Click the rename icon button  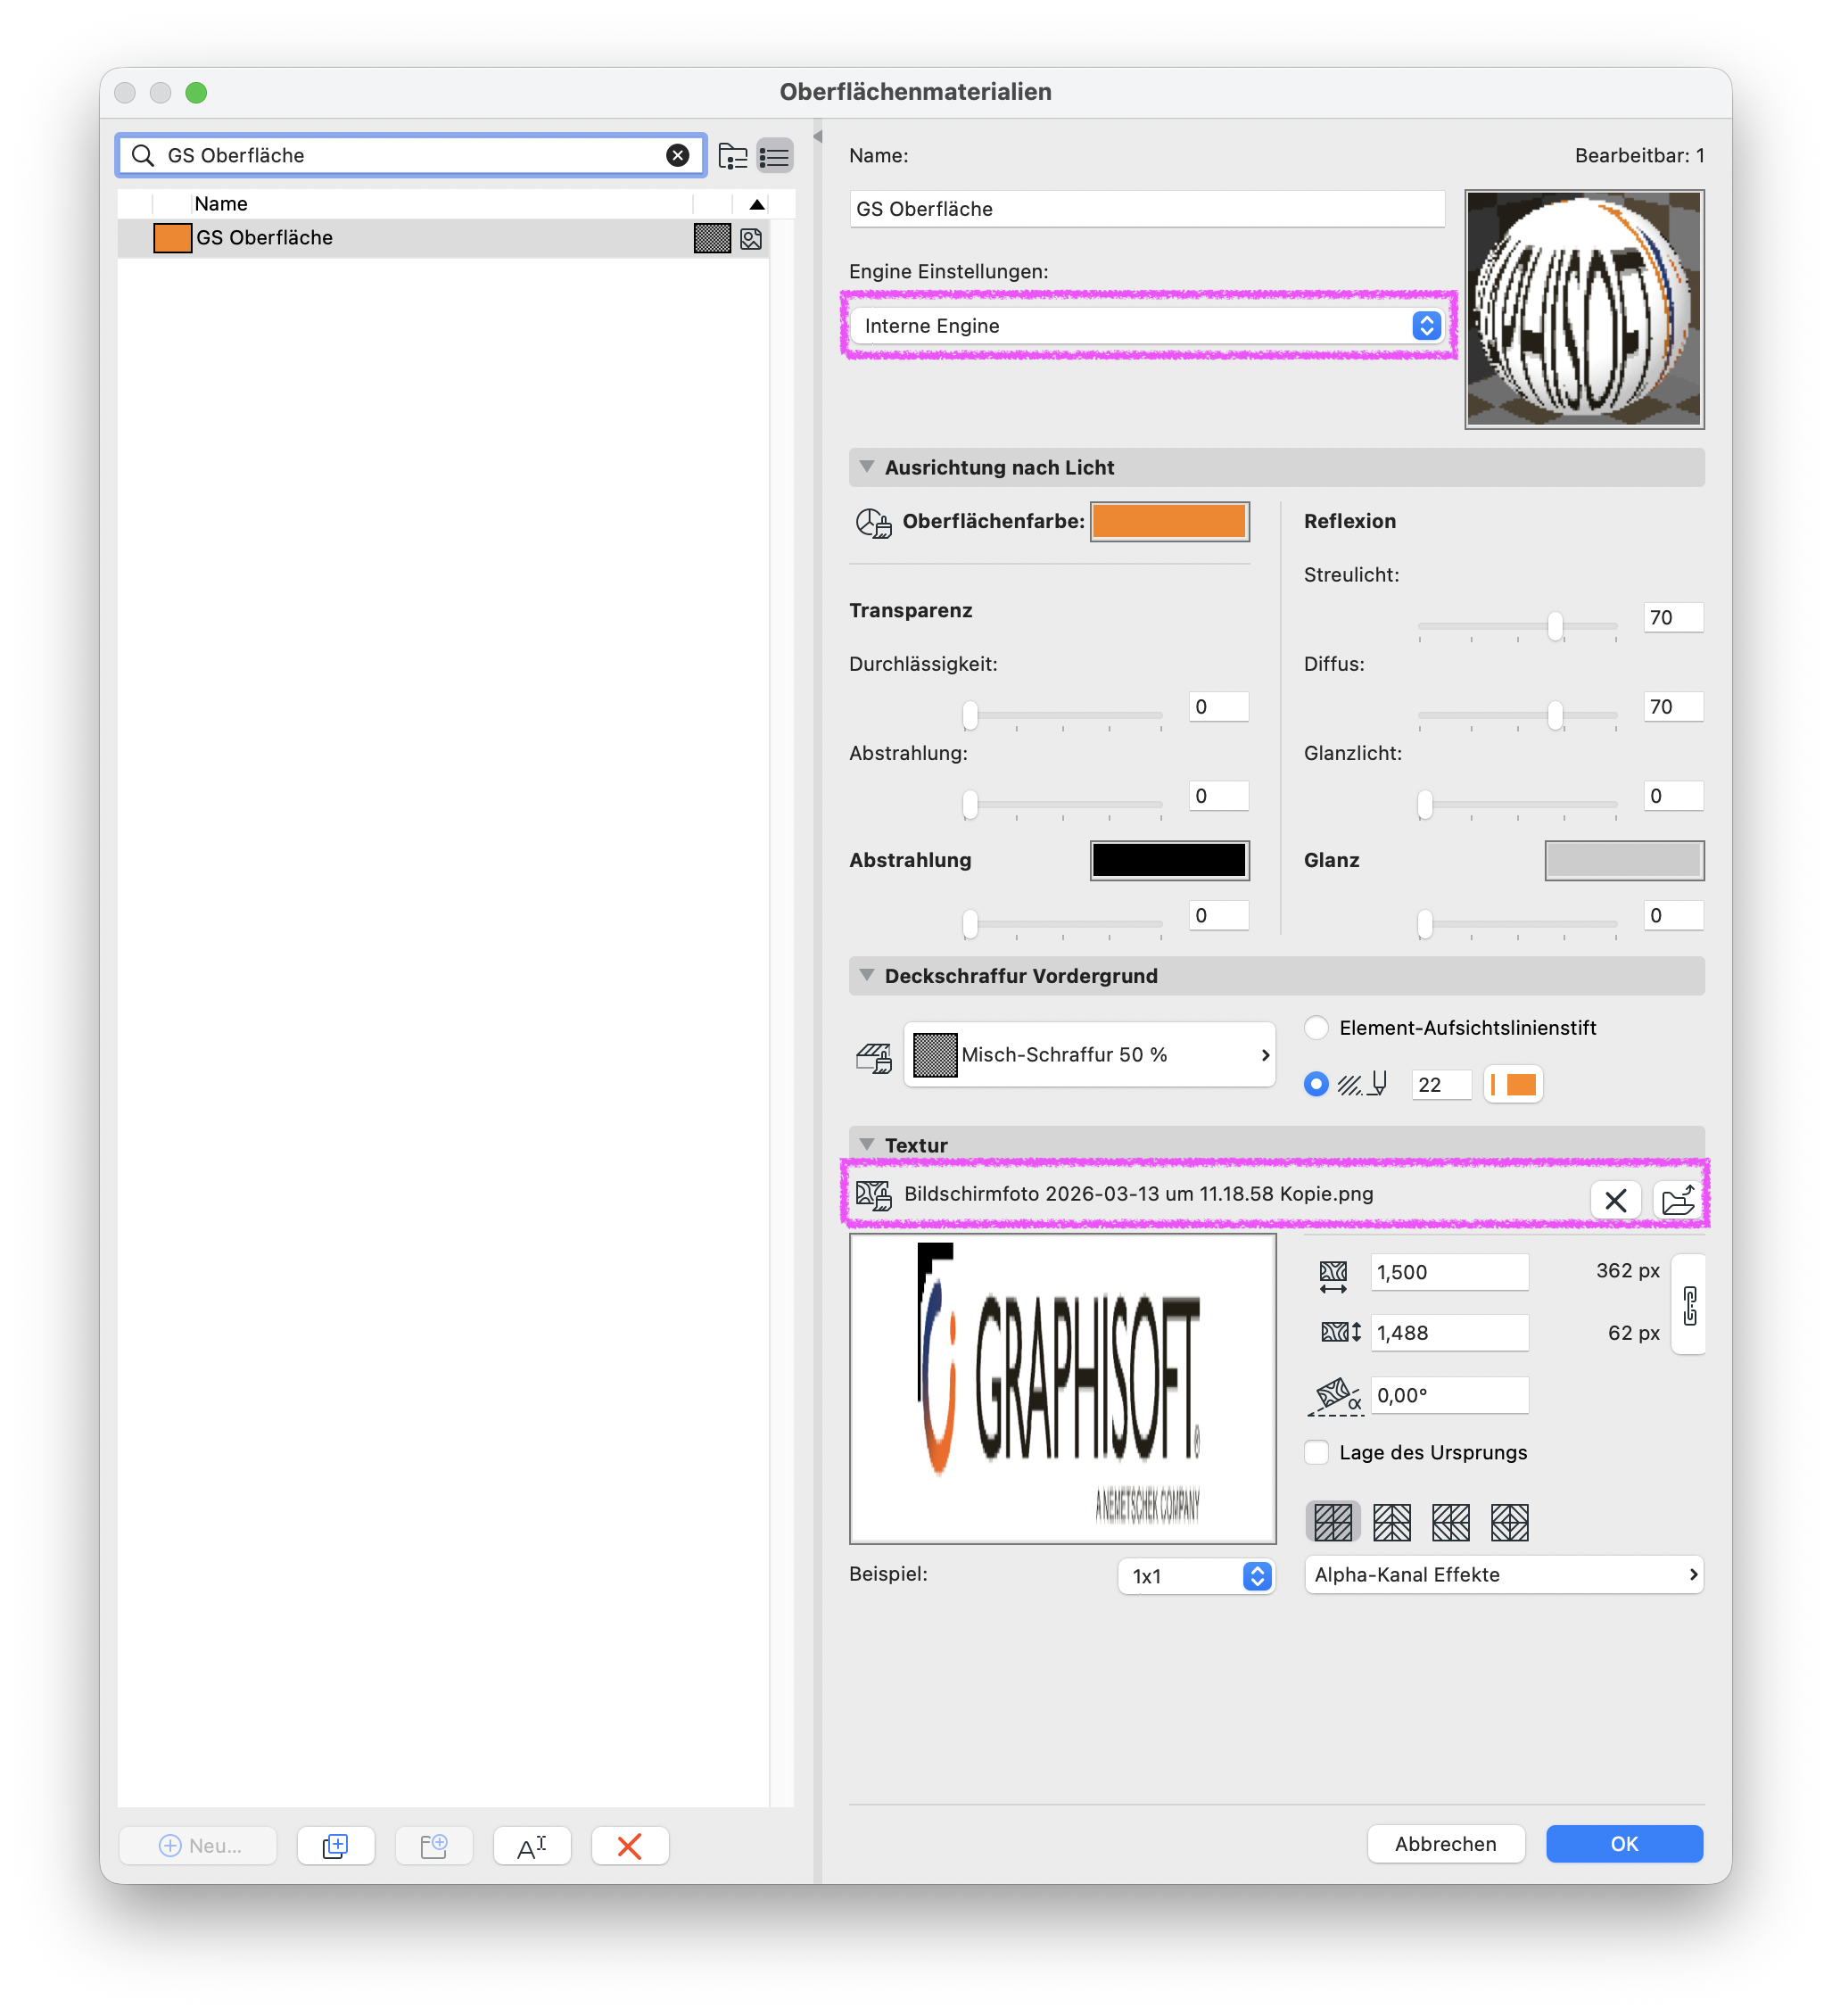click(x=532, y=1845)
